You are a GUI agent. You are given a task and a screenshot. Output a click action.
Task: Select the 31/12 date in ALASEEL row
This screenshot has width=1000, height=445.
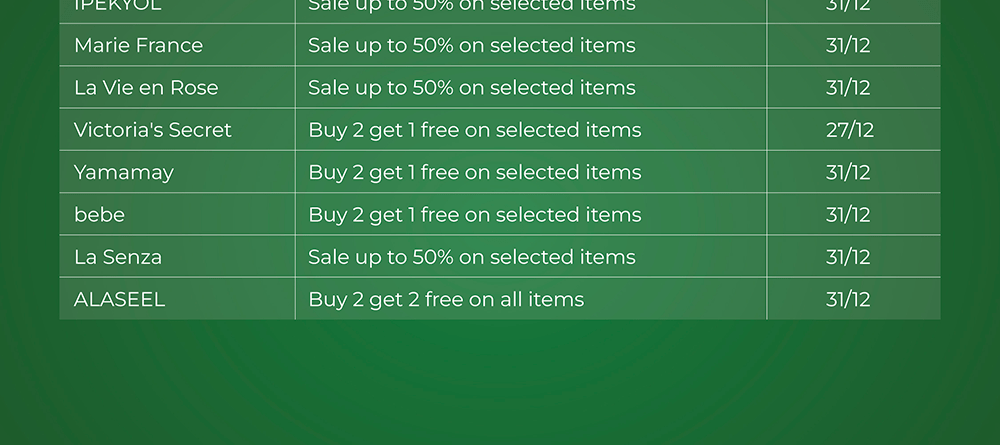(x=848, y=299)
